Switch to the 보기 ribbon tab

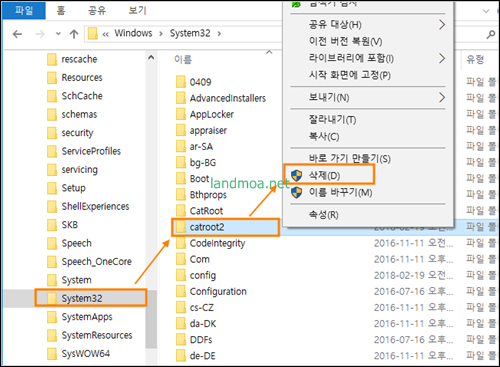click(137, 10)
